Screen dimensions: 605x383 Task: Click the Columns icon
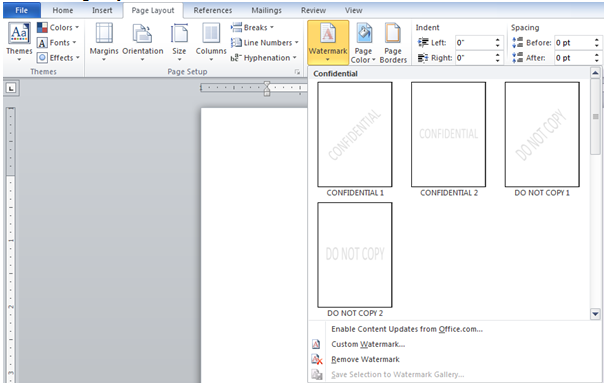tap(211, 34)
